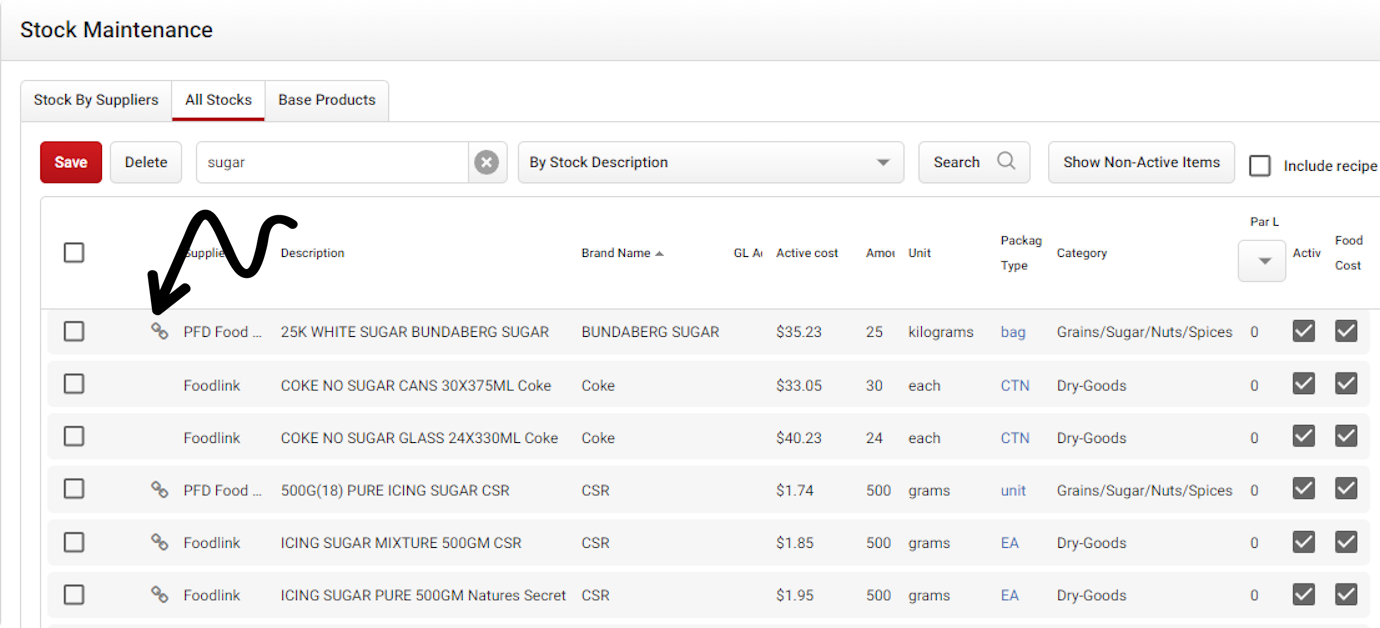The image size is (1380, 628).
Task: Check the Include recipe checkbox
Action: pos(1260,166)
